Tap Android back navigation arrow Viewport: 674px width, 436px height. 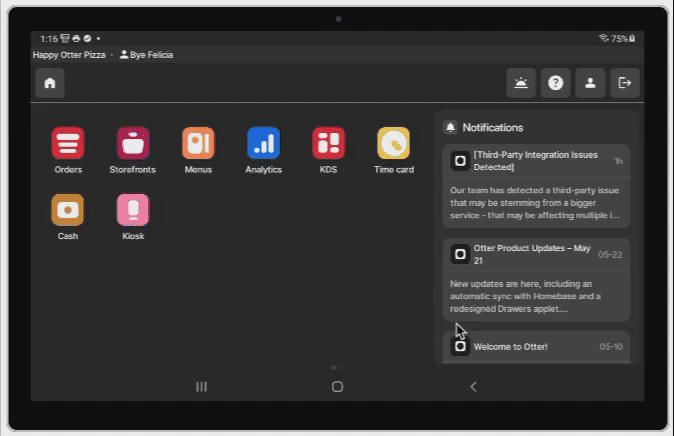473,387
